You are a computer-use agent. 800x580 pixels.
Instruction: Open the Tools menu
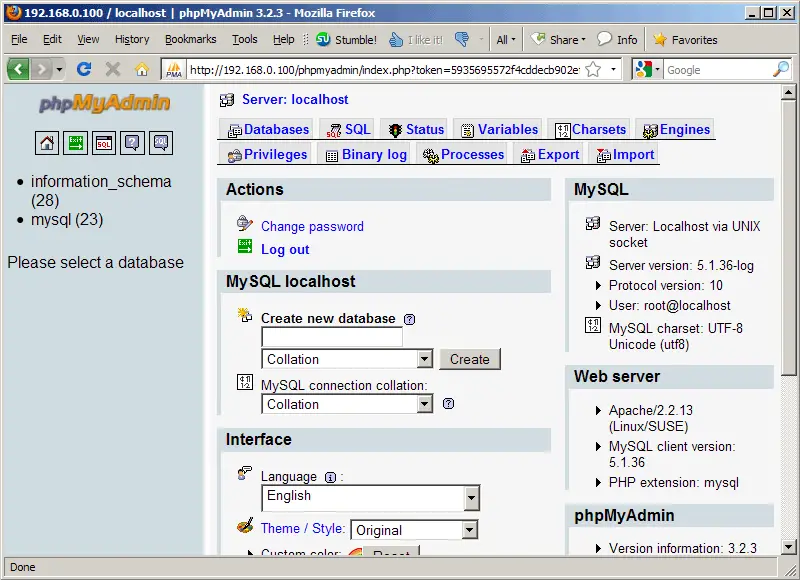[x=244, y=39]
